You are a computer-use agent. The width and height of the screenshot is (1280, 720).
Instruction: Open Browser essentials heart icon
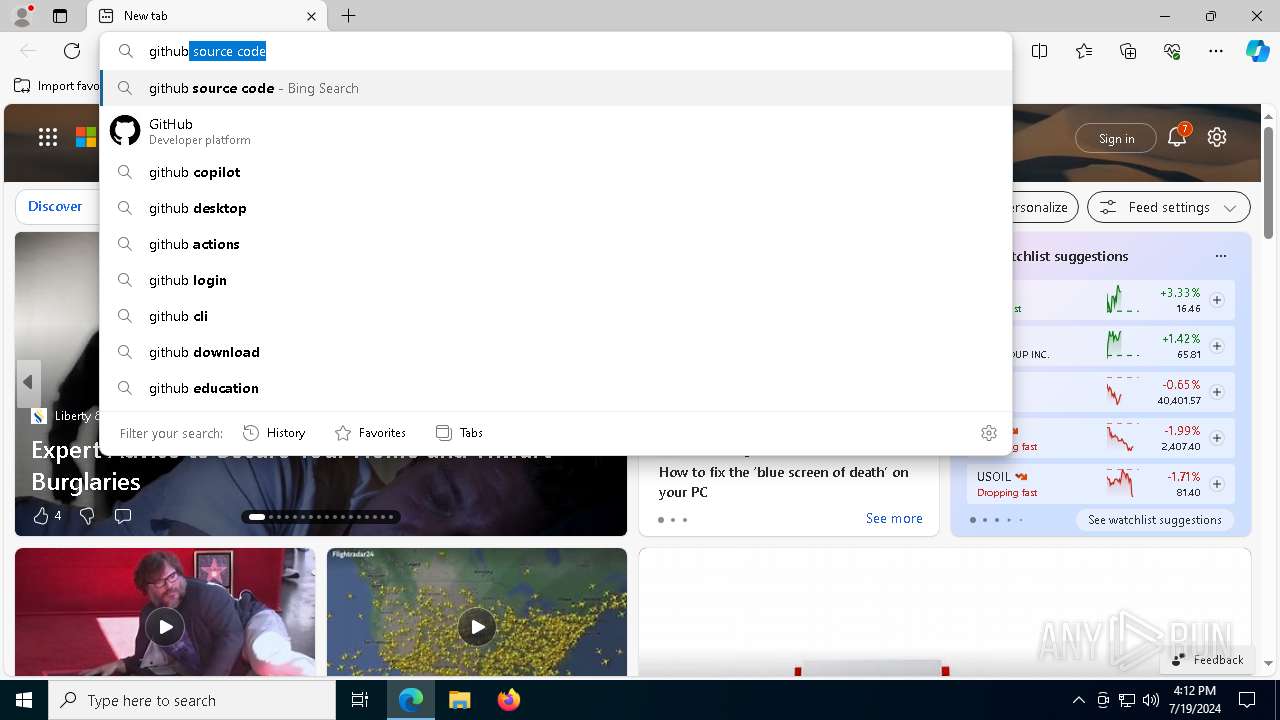(1172, 51)
